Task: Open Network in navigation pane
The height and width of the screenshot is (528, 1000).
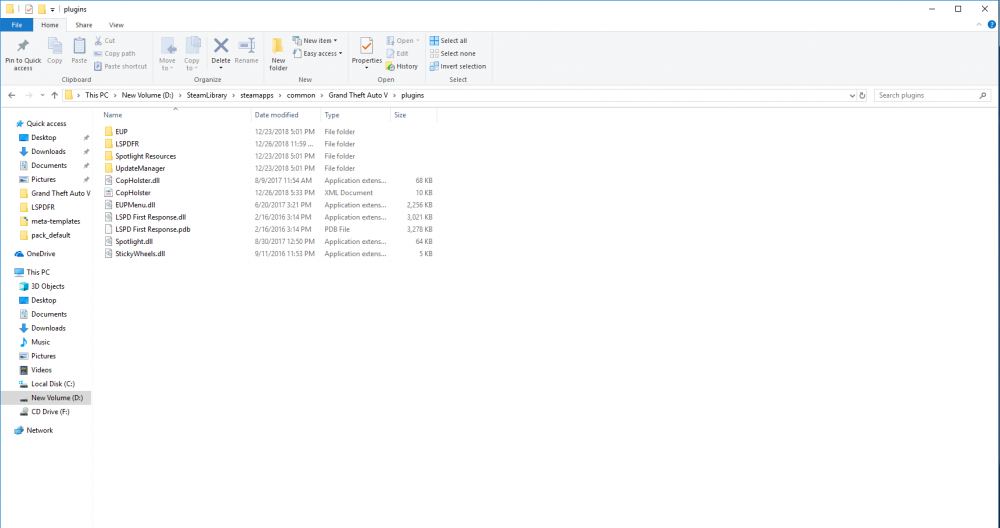Action: [40, 430]
